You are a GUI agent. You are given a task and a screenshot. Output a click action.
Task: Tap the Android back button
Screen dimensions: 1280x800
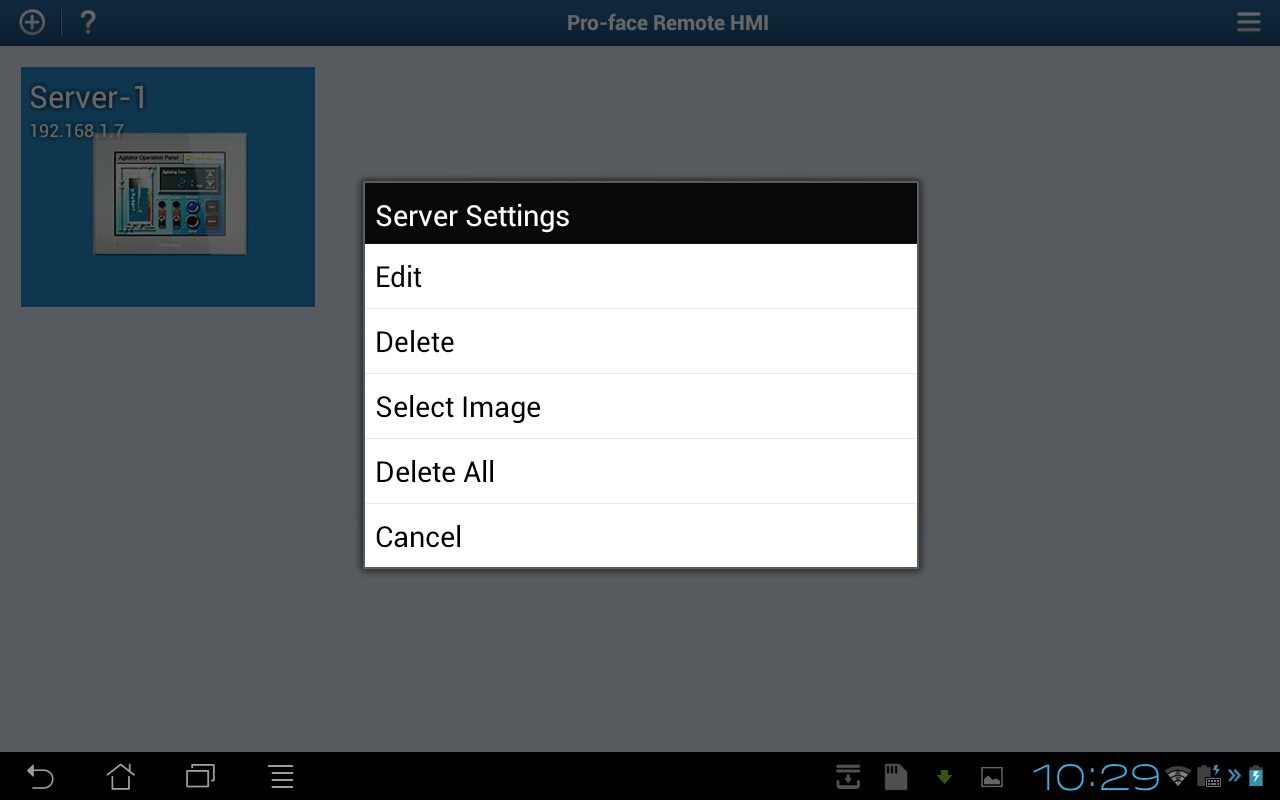[x=40, y=776]
